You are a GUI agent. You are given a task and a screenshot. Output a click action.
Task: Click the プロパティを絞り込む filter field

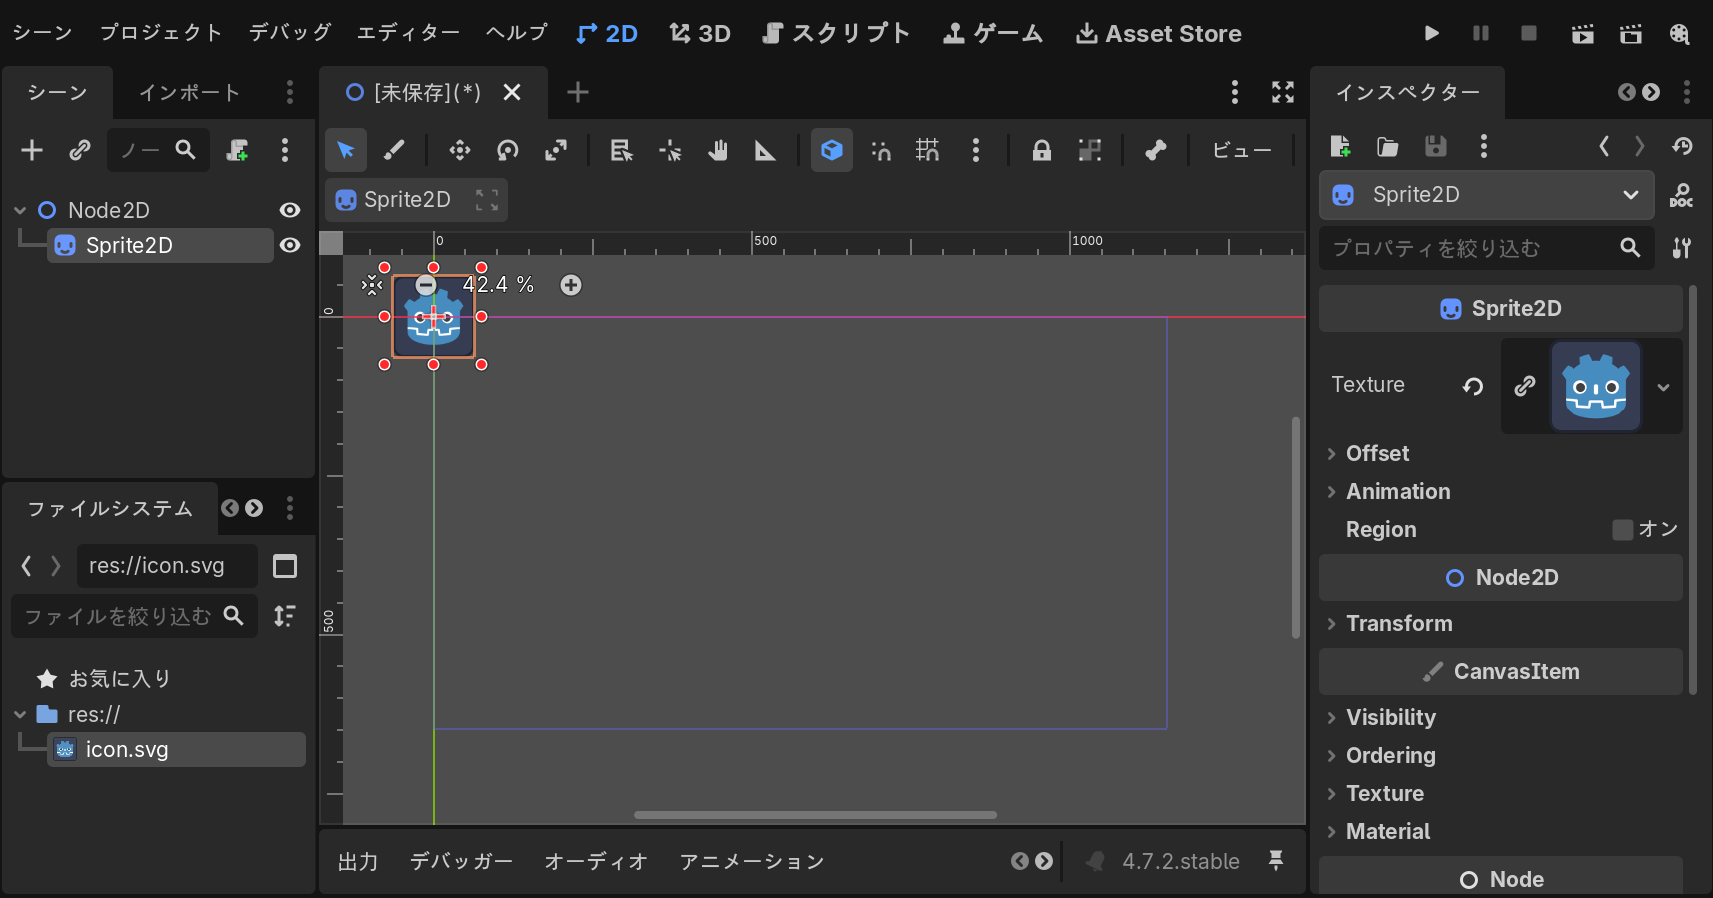point(1486,248)
